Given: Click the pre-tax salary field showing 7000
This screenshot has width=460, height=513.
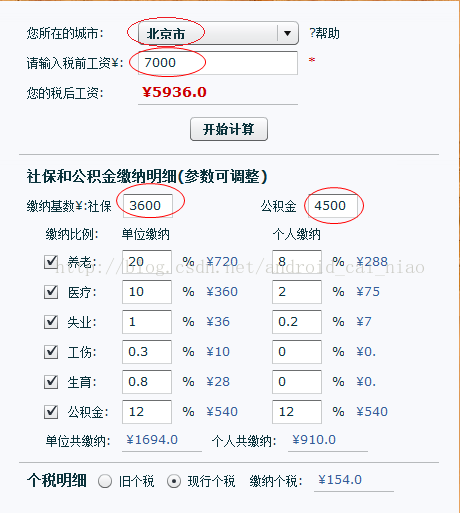Looking at the screenshot, I should click(x=218, y=63).
